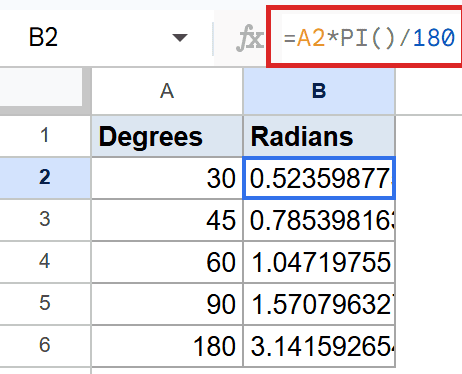This screenshot has width=462, height=374.
Task: Select cell containing 45 degrees
Action: 167,220
